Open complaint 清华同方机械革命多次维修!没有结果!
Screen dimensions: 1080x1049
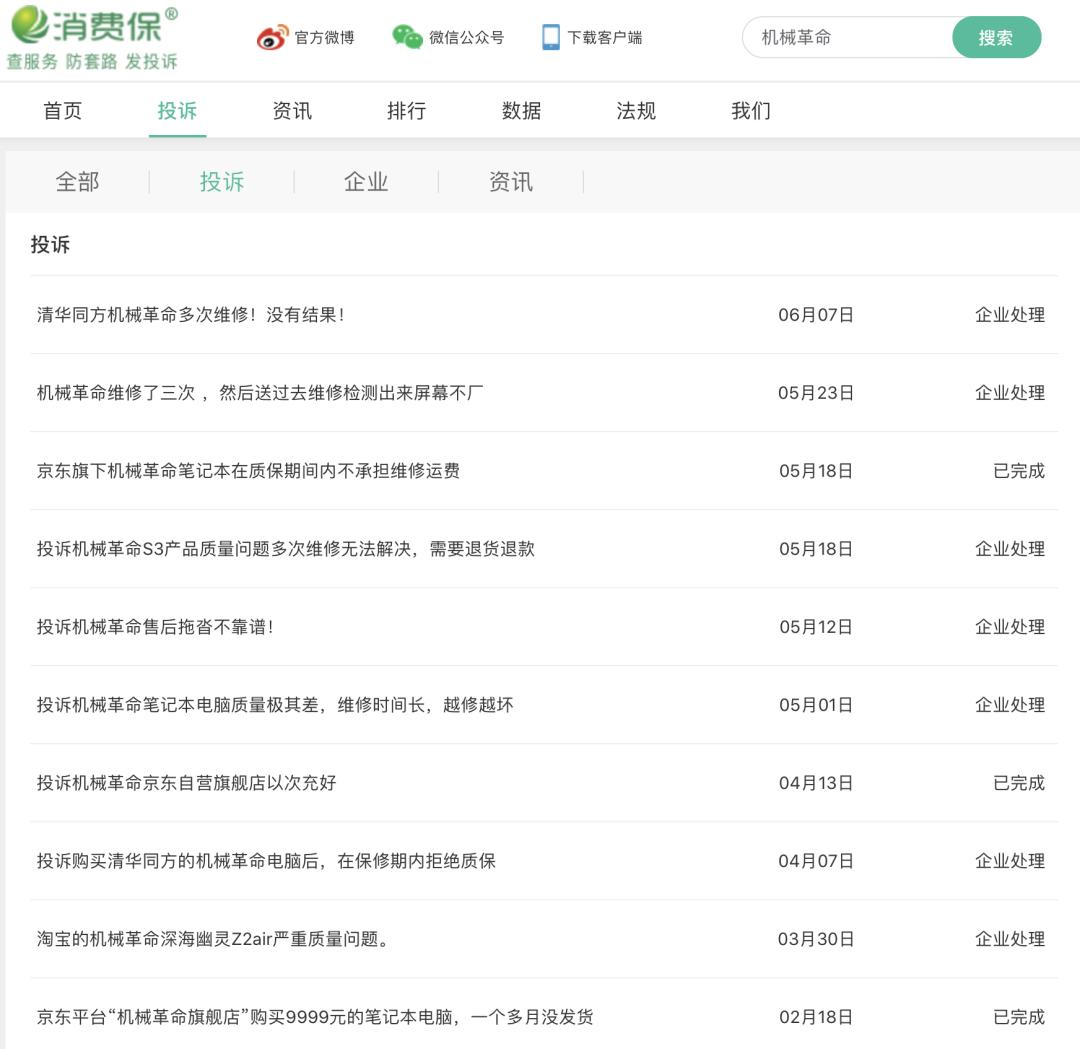191,315
